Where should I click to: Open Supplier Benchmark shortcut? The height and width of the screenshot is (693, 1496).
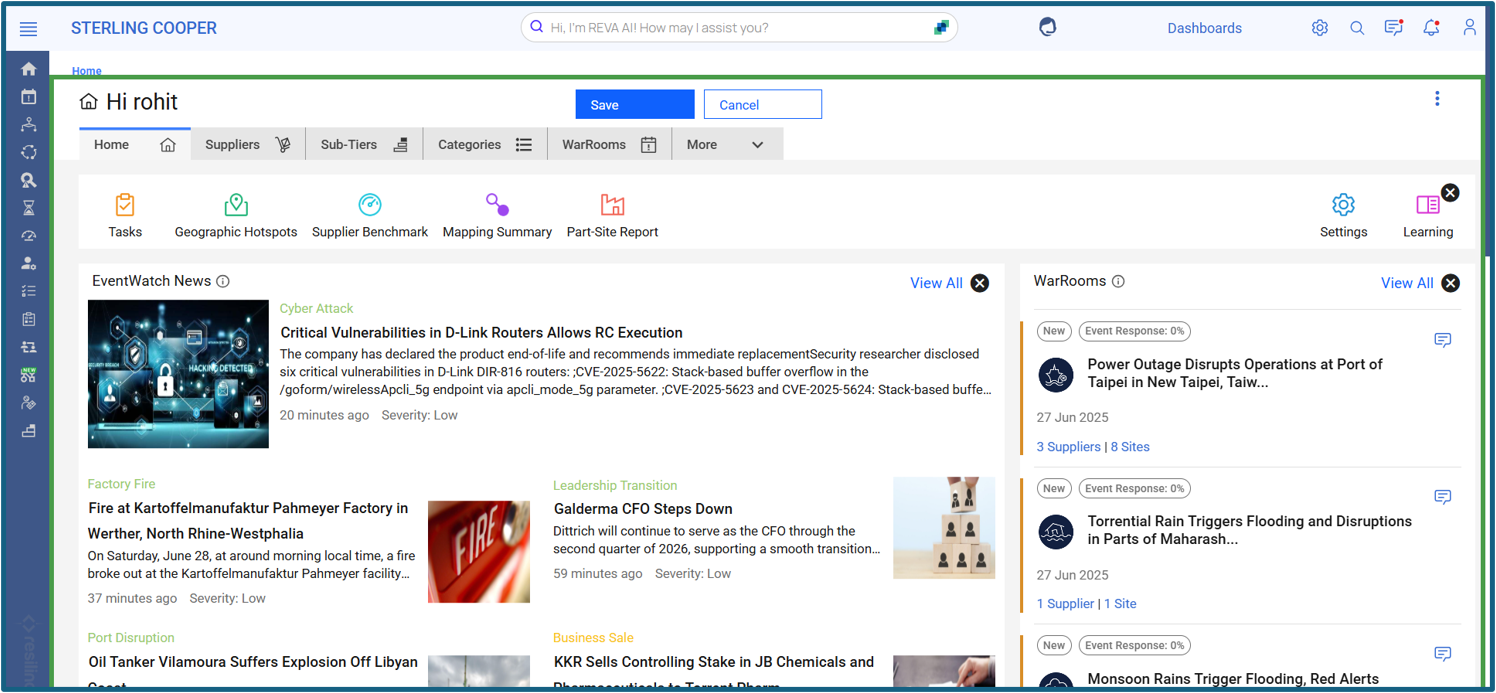(x=370, y=216)
